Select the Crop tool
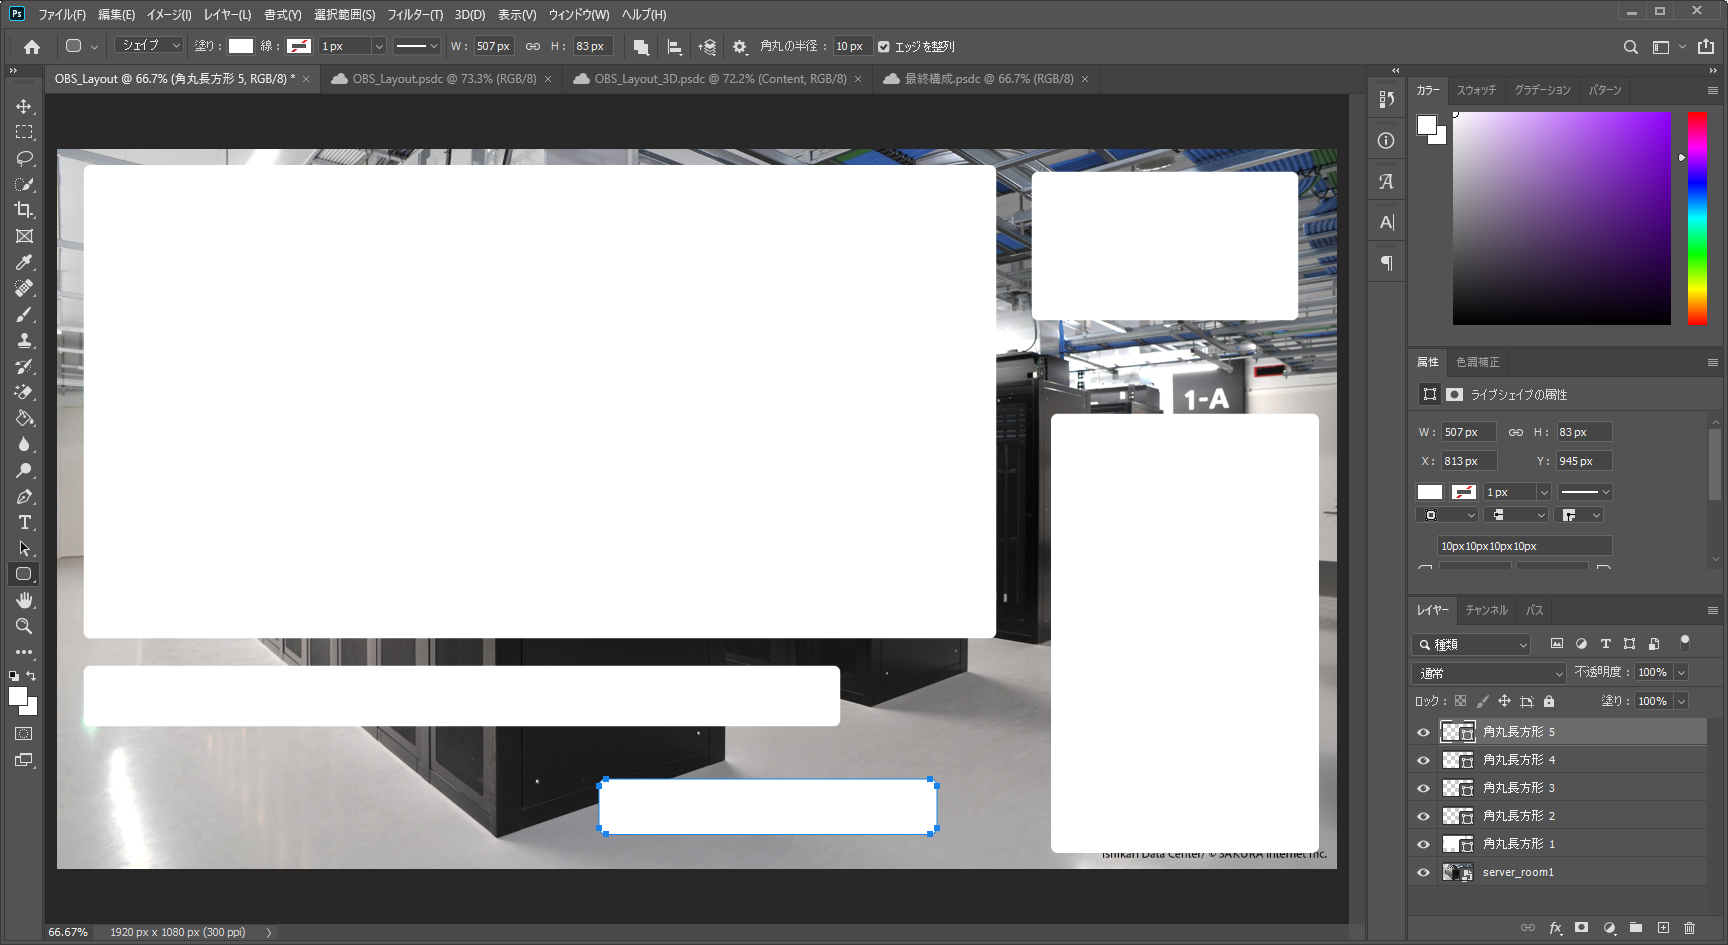Screen dimensions: 1728x945 pos(24,210)
